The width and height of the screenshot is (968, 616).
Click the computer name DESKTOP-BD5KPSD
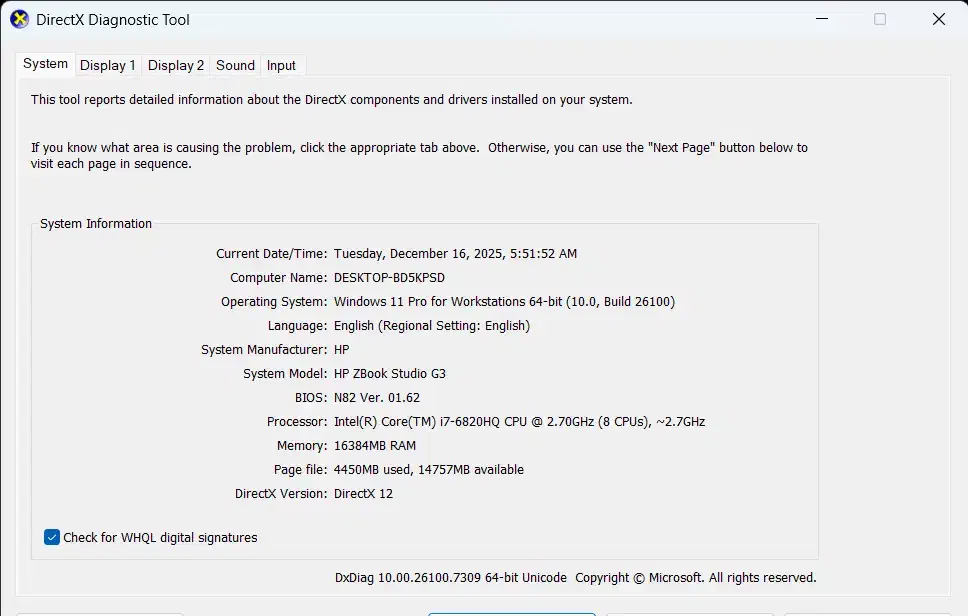389,278
